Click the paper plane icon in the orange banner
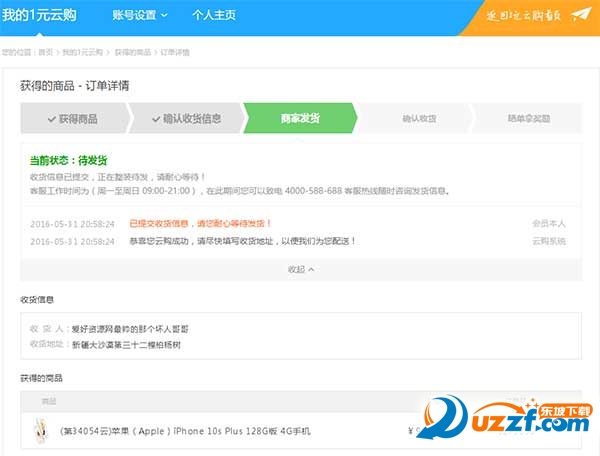 (x=580, y=15)
